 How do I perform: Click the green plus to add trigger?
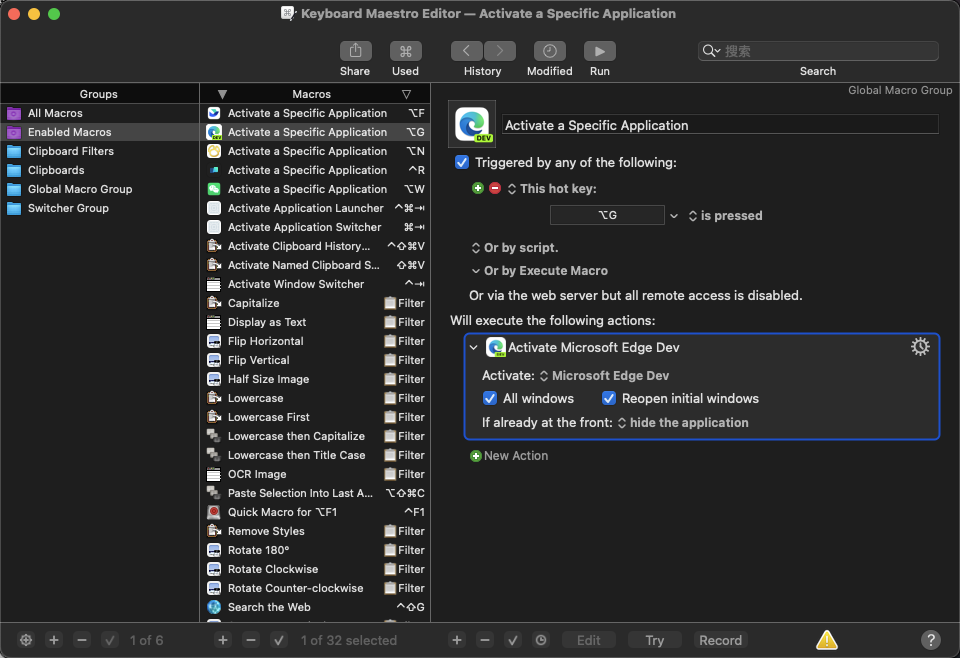point(477,189)
